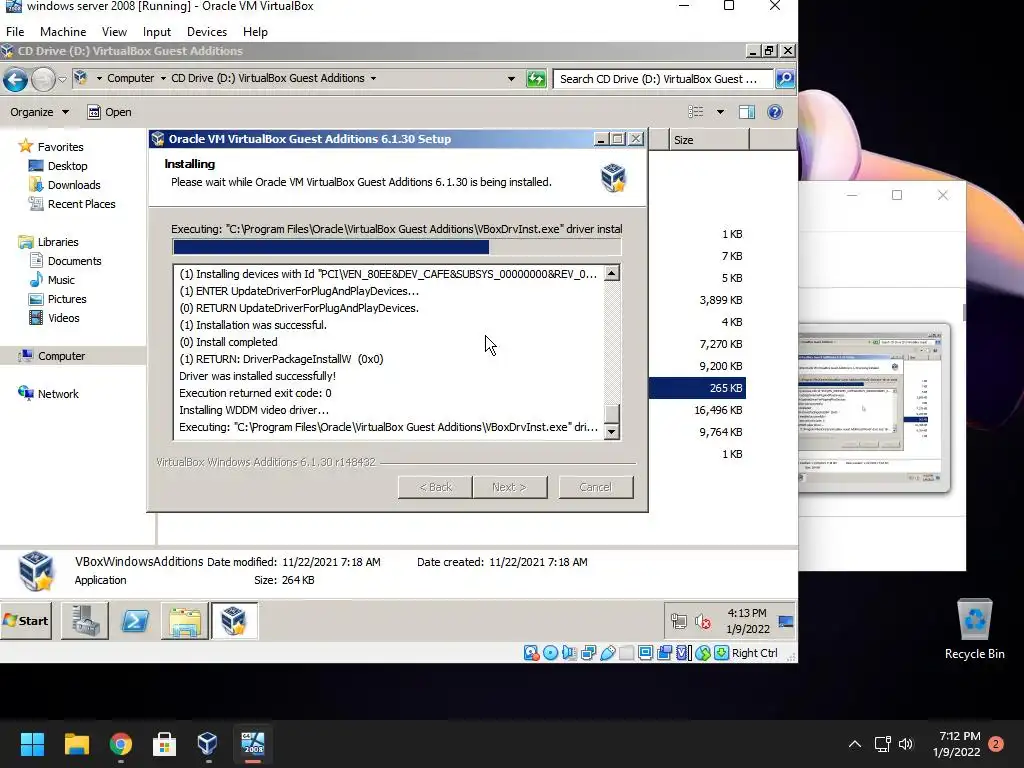Click the guest Start button
1024x768 pixels.
(x=26, y=620)
